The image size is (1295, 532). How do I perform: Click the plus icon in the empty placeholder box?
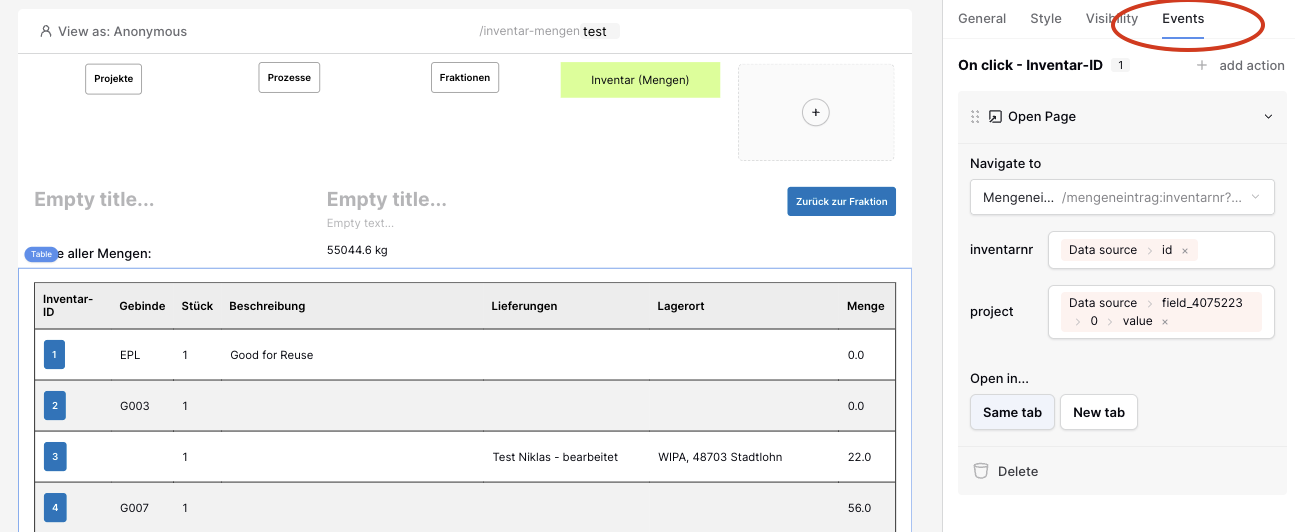coord(816,113)
